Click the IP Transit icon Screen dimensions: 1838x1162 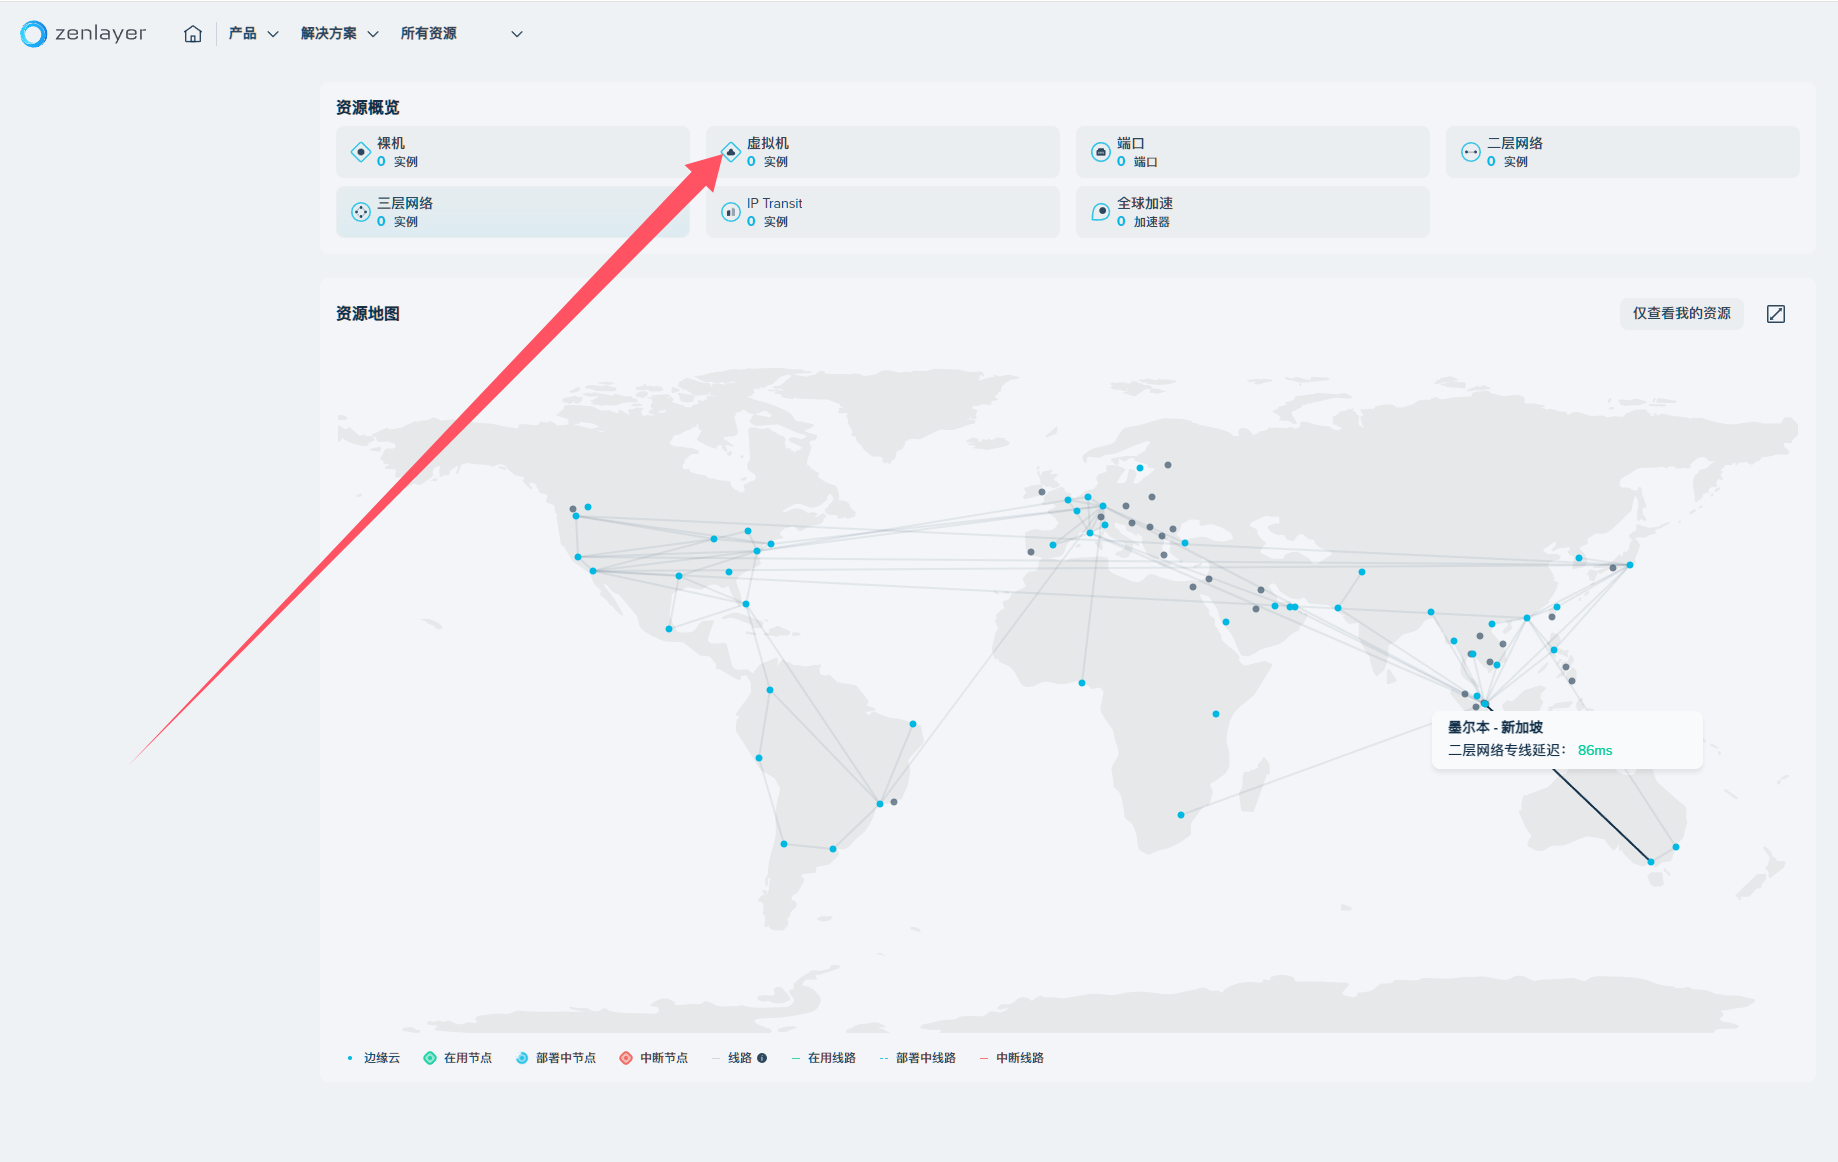pyautogui.click(x=731, y=212)
